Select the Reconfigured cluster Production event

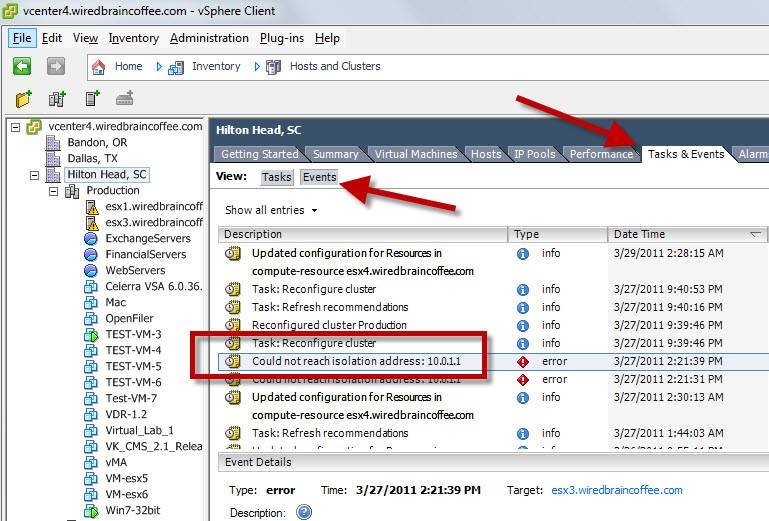(492, 325)
